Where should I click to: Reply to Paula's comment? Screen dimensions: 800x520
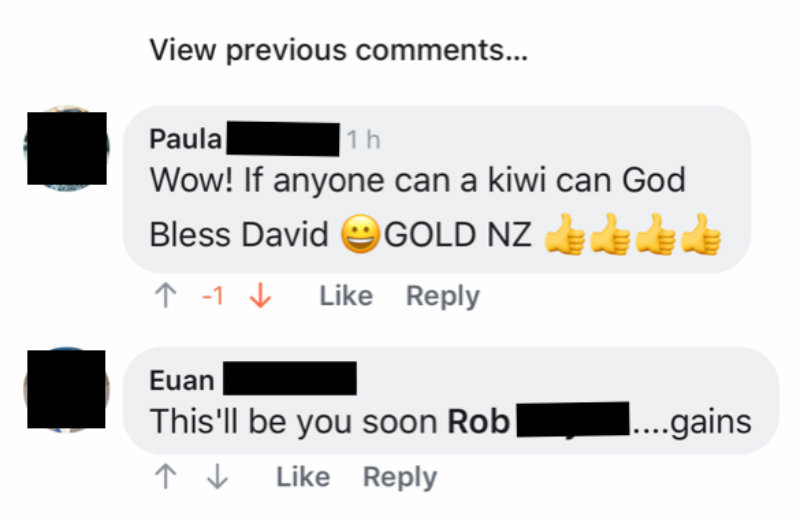[442, 296]
